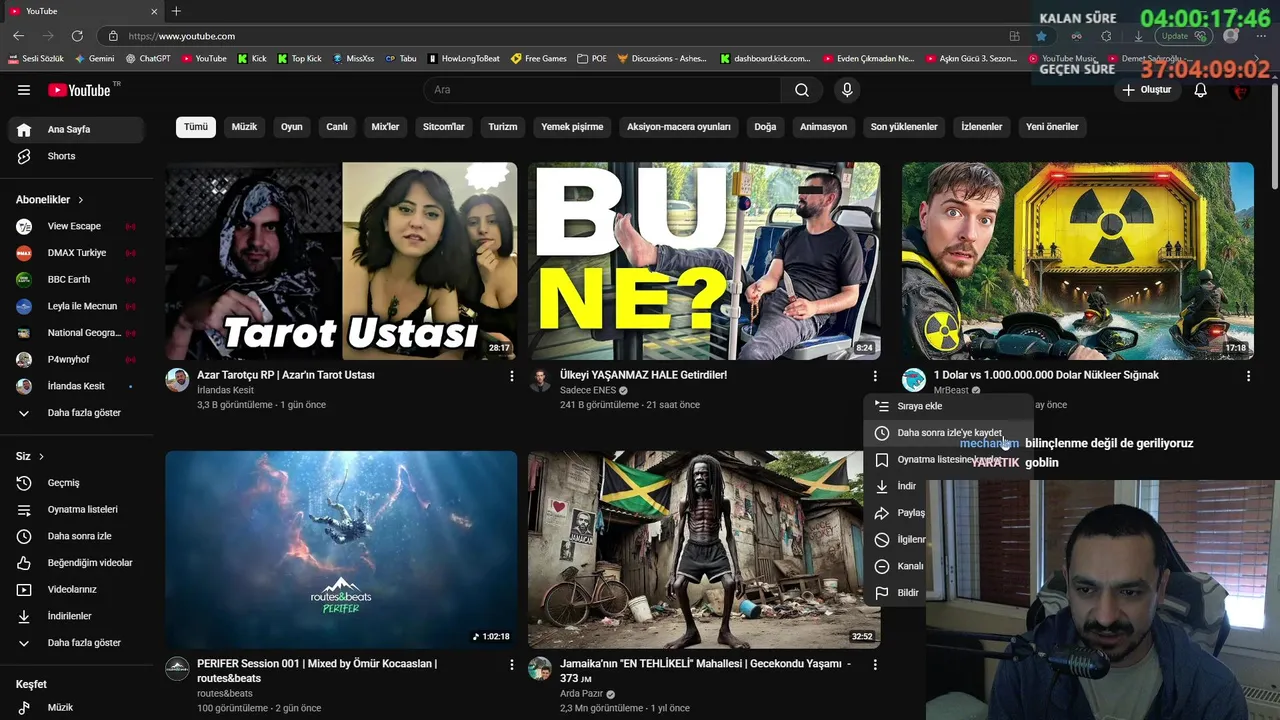Select the Canlı filter chip
The width and height of the screenshot is (1280, 720).
tap(337, 127)
